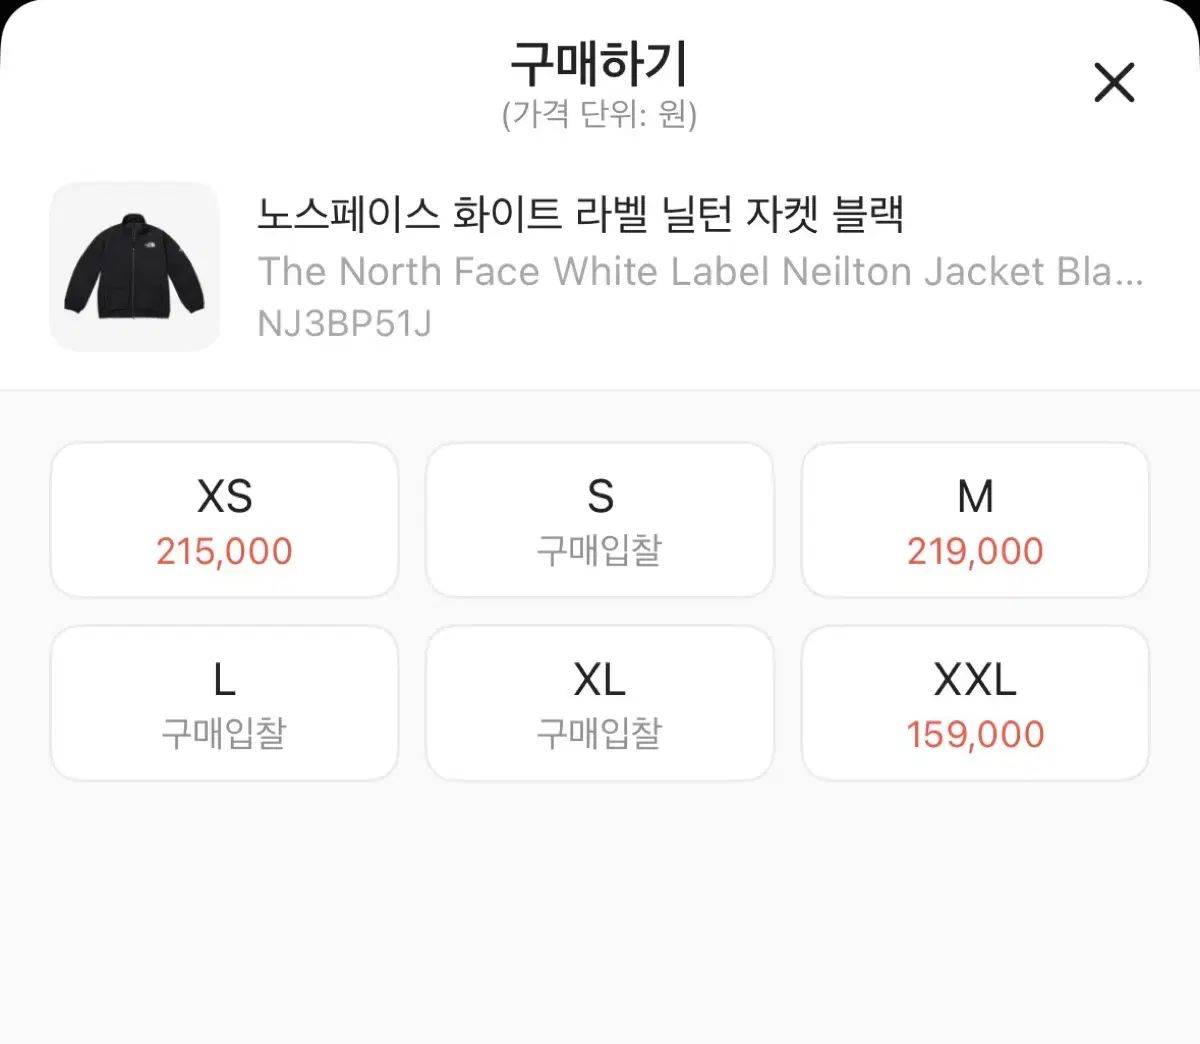Tap the 215,000 price label
Viewport: 1200px width, 1044px height.
(224, 551)
